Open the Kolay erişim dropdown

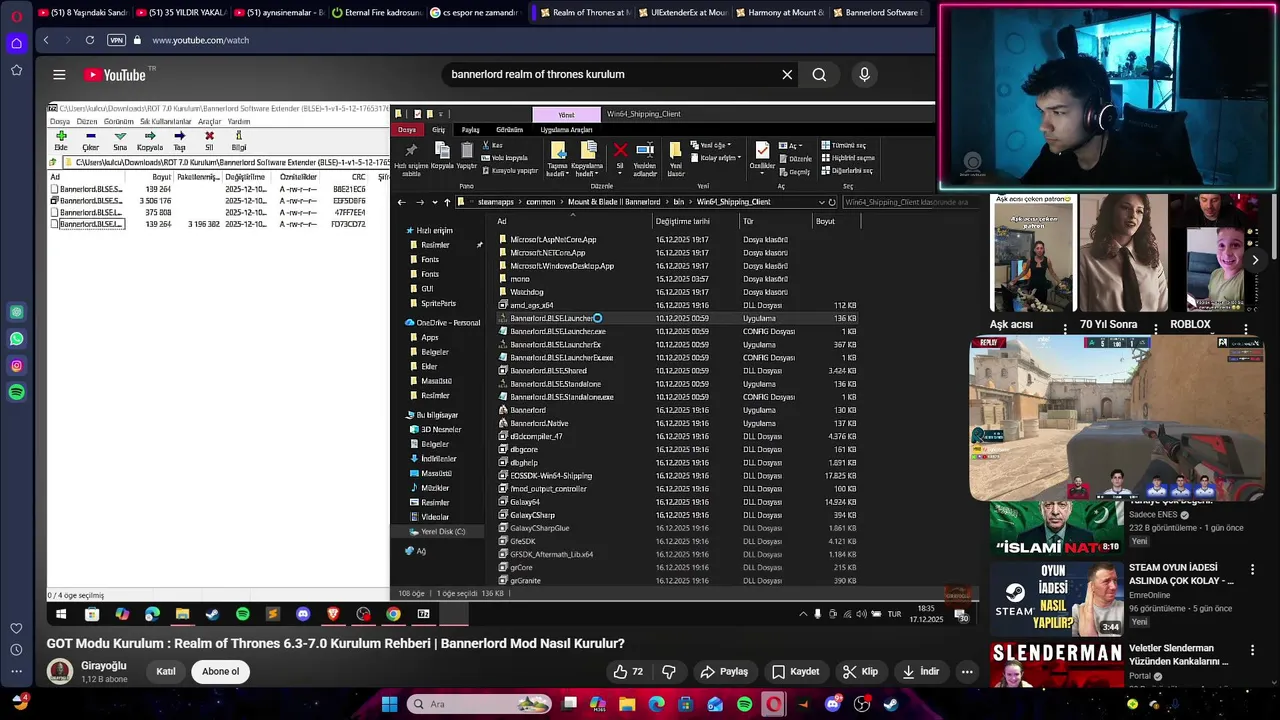click(717, 158)
